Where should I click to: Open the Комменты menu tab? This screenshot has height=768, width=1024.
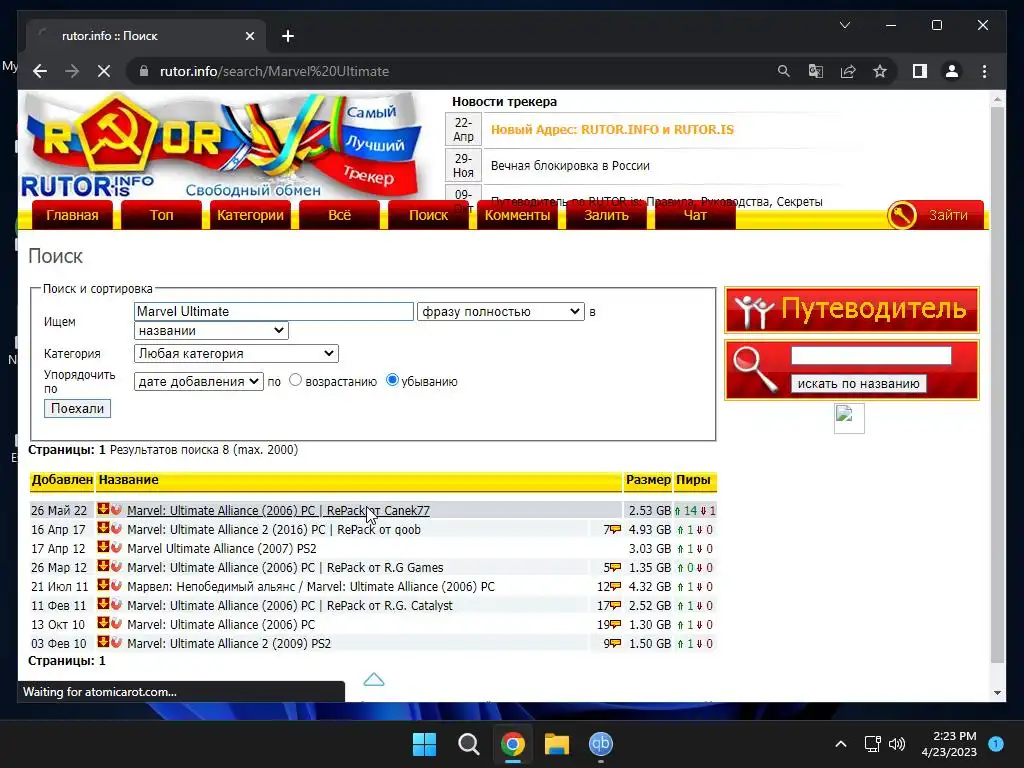[x=517, y=216]
